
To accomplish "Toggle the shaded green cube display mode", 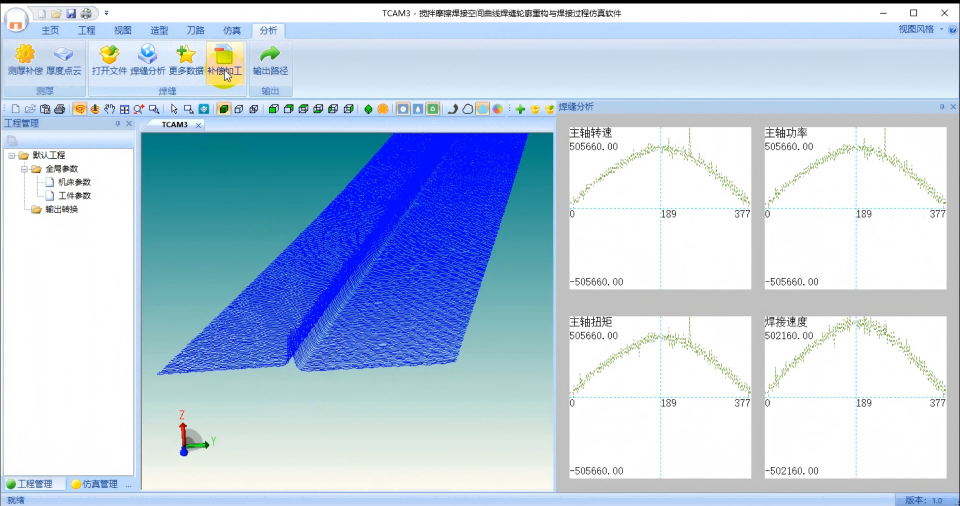I will (224, 109).
